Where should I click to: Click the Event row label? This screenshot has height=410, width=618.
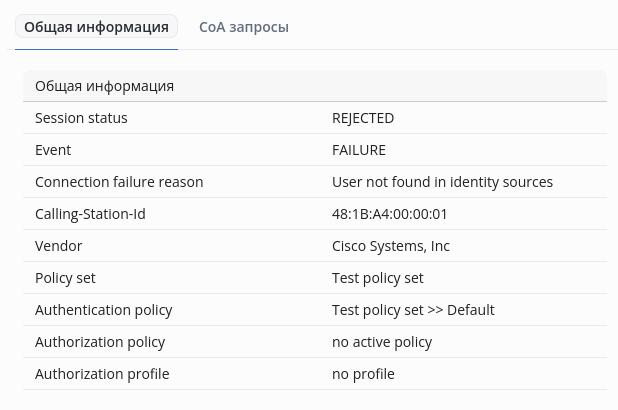pos(53,150)
